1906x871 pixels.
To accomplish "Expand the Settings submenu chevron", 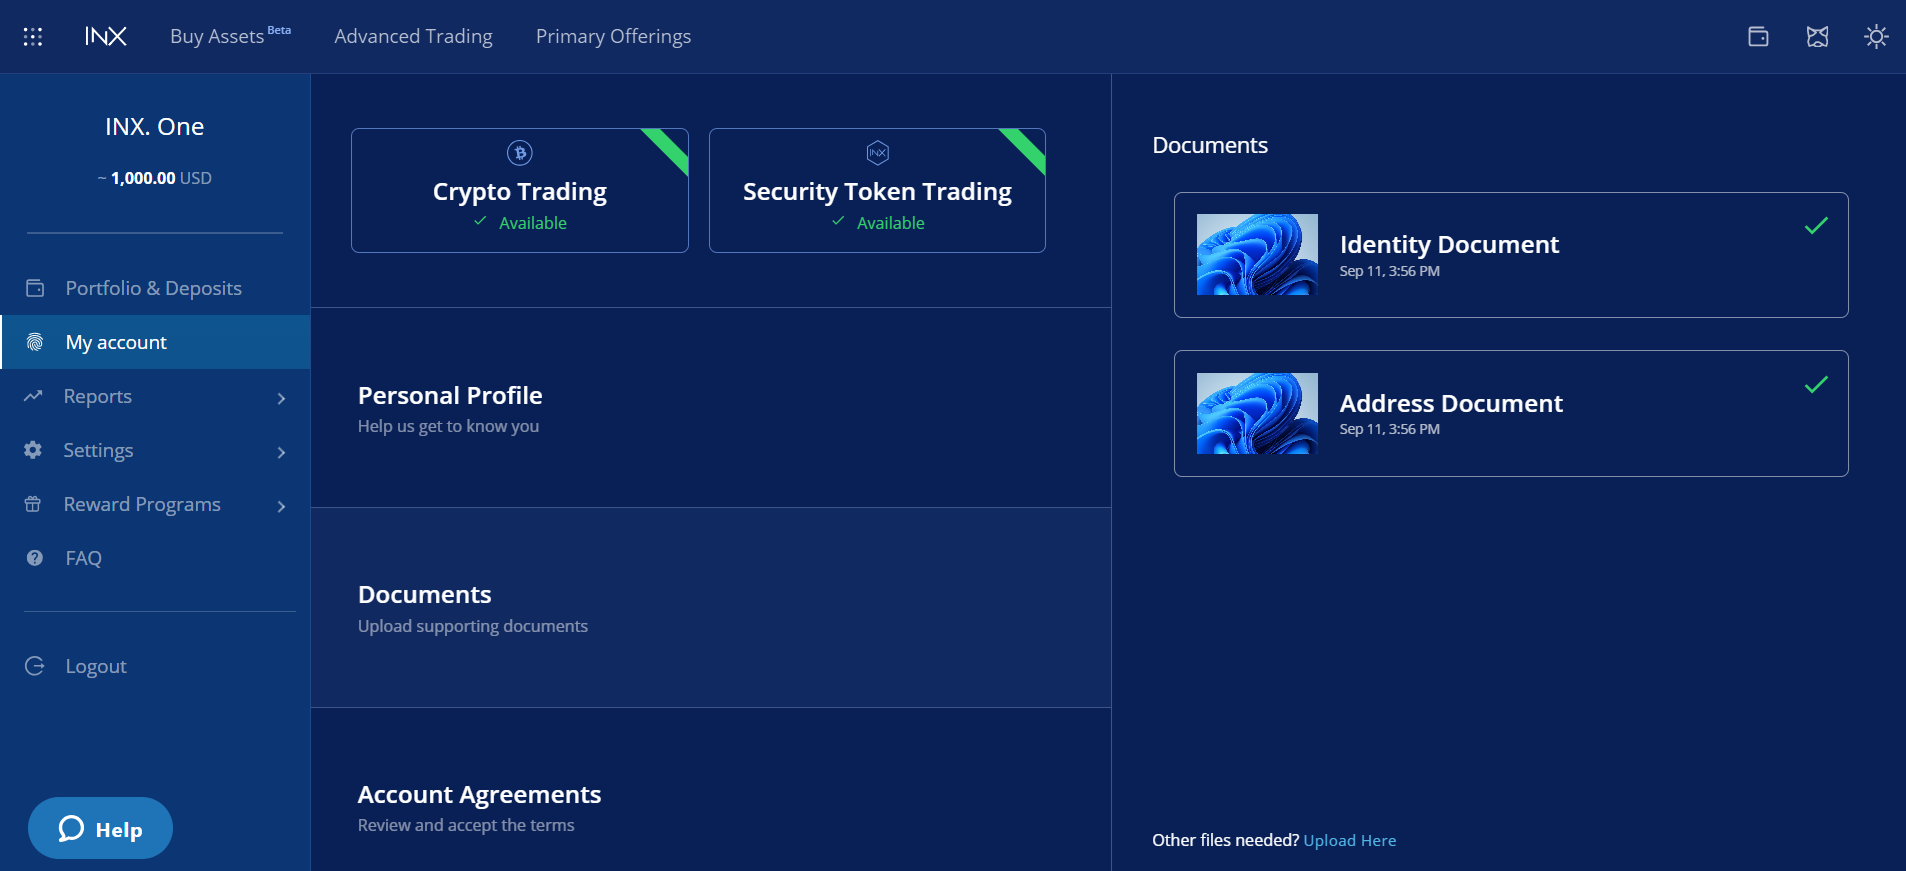I will coord(282,452).
